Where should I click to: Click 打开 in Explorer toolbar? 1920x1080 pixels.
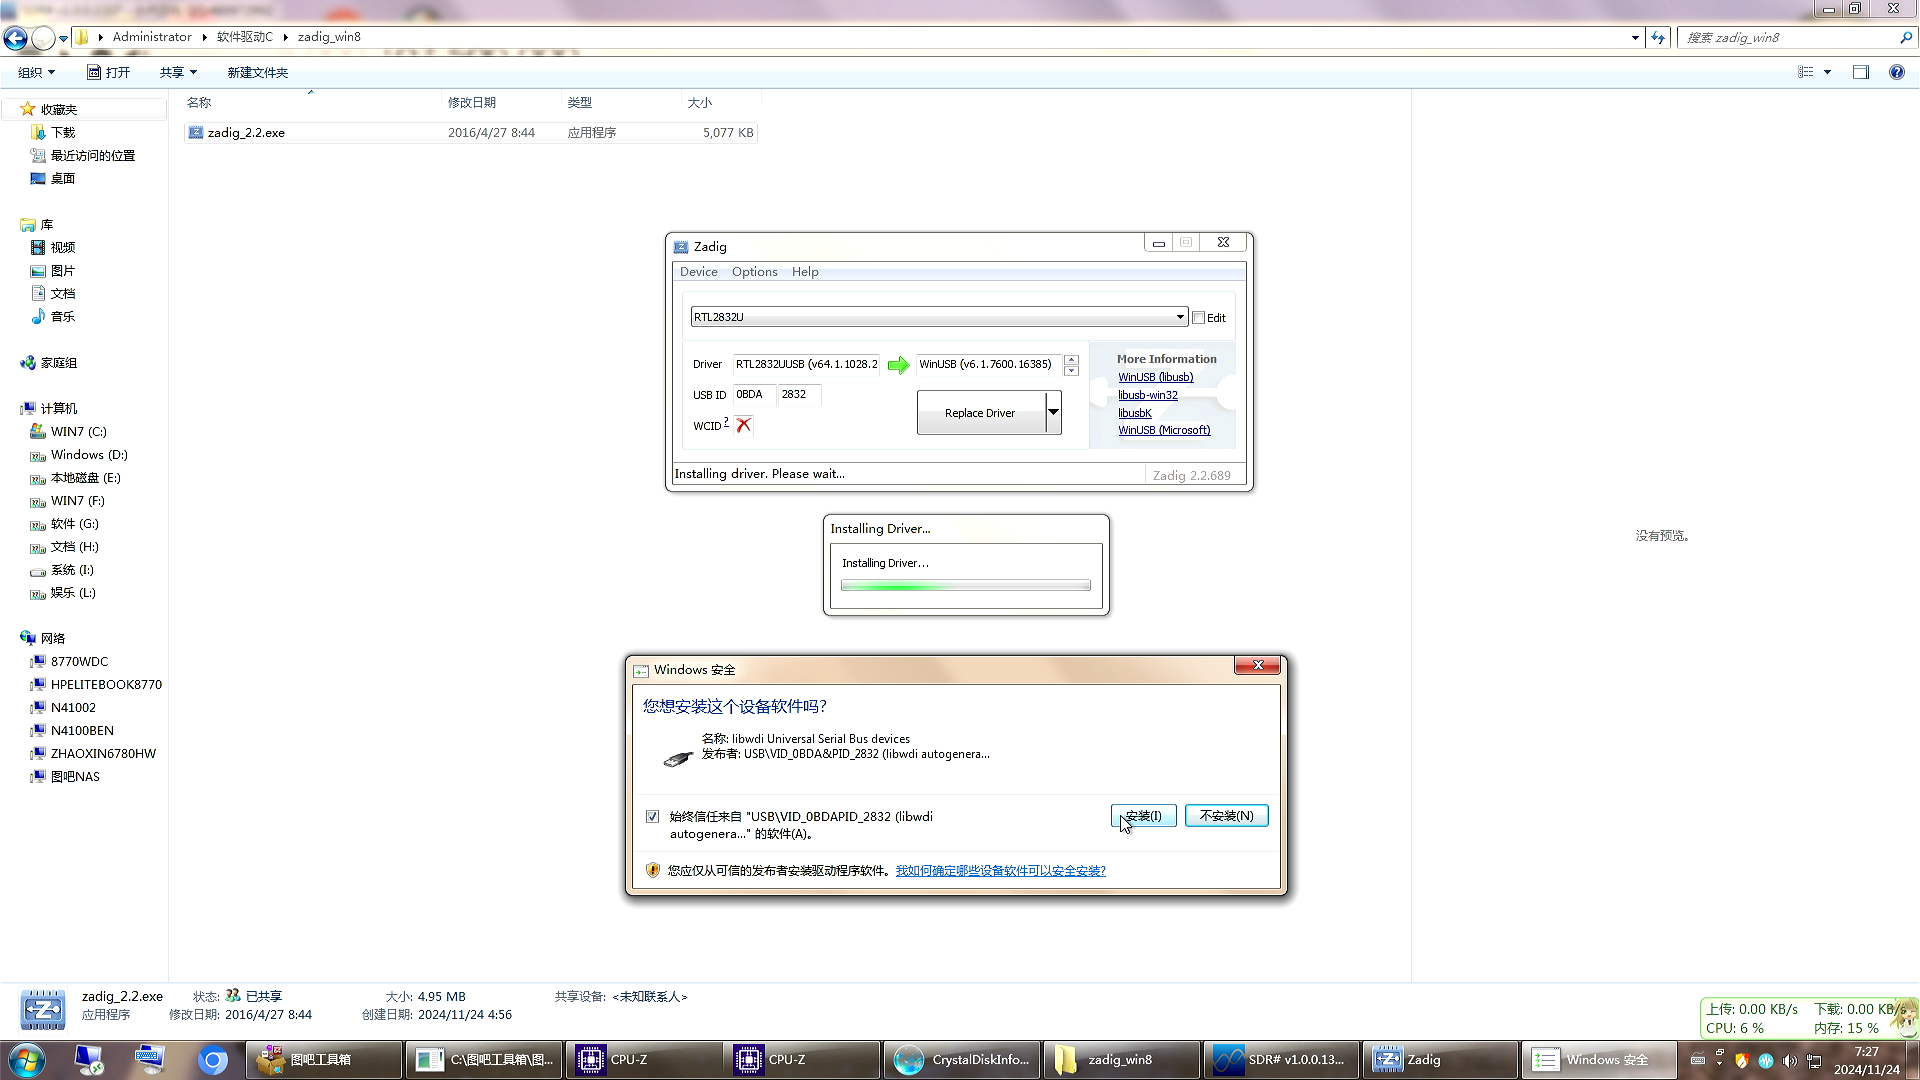coord(108,72)
